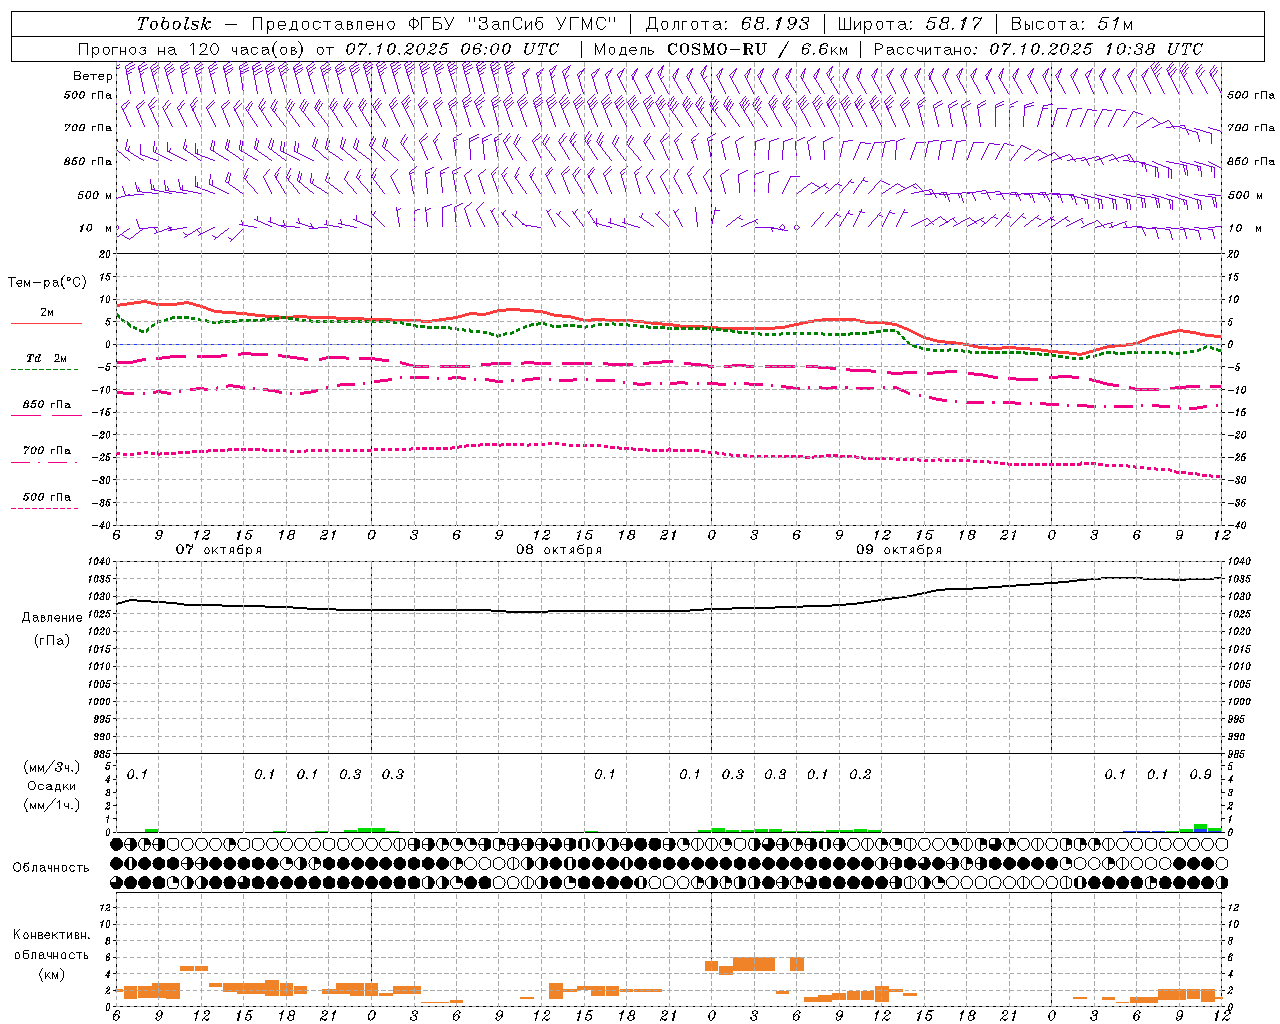Click the 0.9 precipitation value
This screenshot has height=1024, width=1280.
tap(1201, 775)
